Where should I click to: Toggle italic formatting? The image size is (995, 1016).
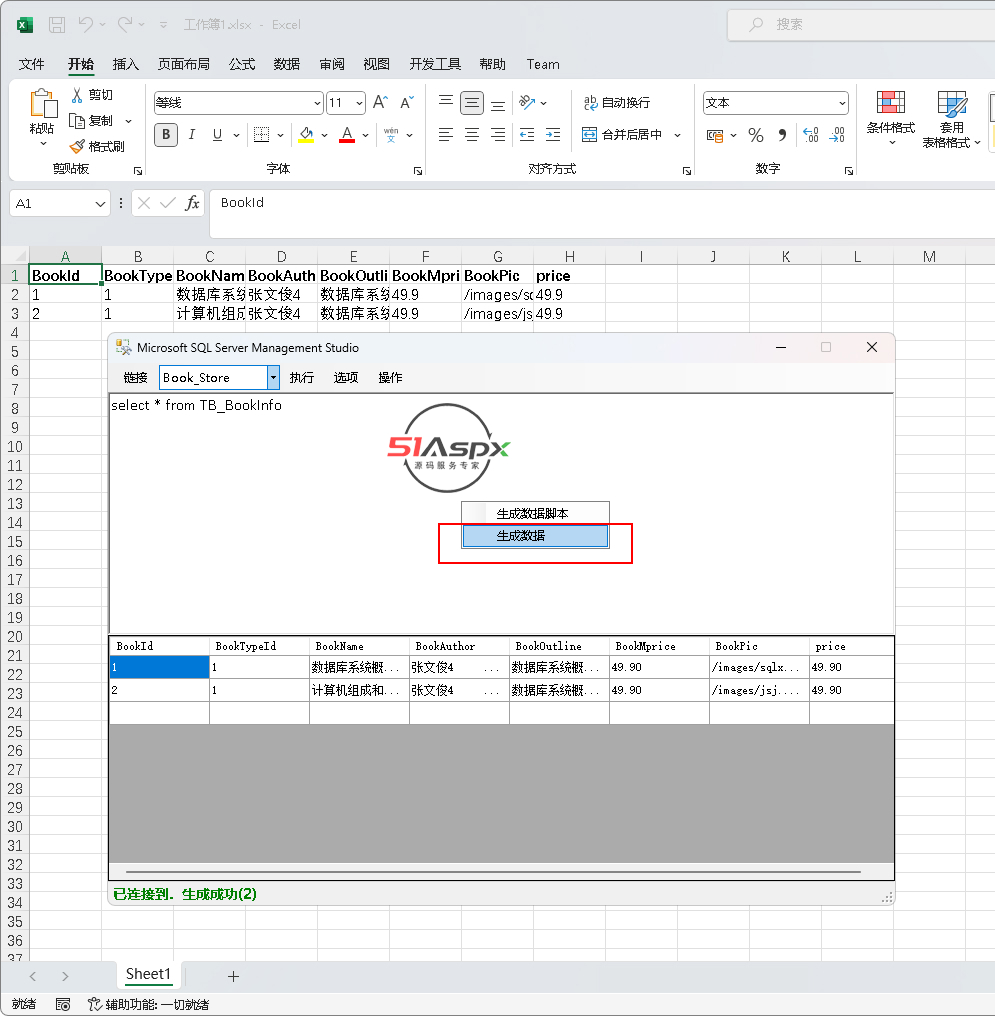click(x=192, y=135)
